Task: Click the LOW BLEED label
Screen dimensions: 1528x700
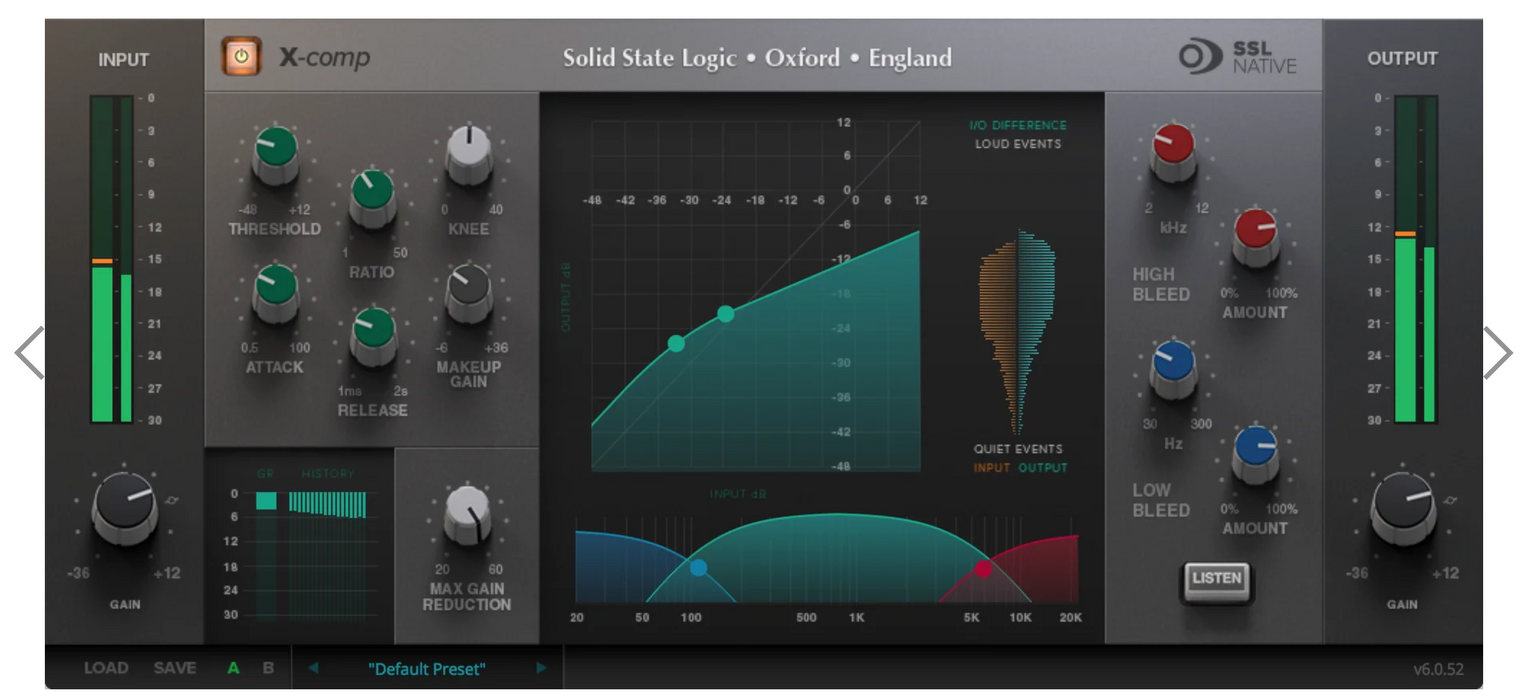Action: [1161, 500]
